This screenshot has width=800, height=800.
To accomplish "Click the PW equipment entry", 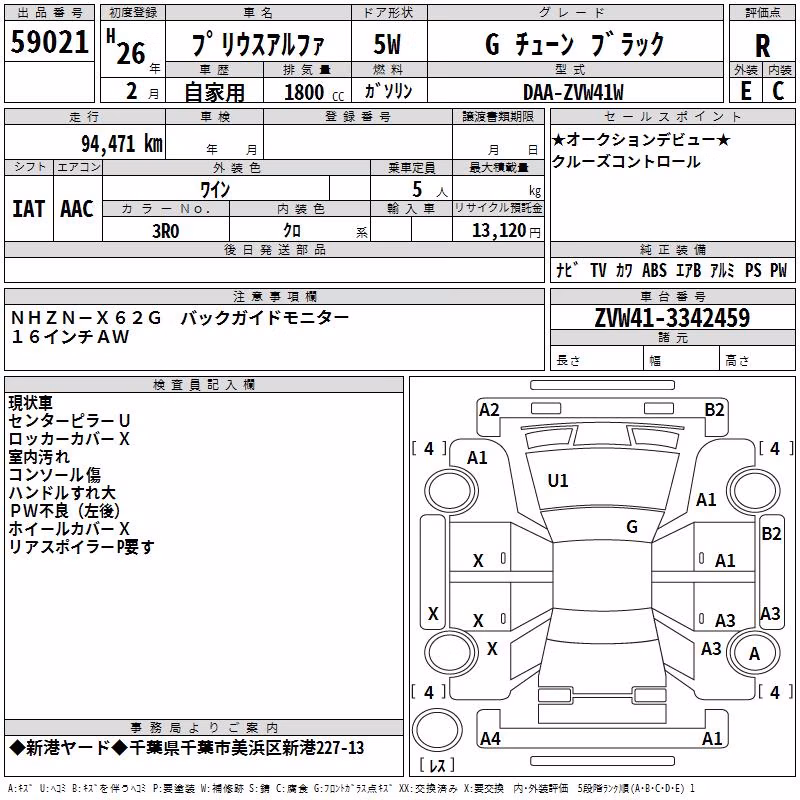I will tap(779, 270).
